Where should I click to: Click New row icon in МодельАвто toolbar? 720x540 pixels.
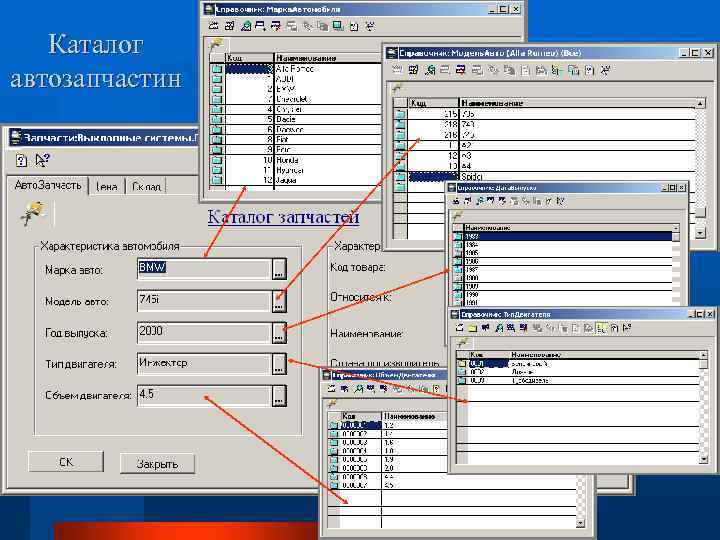point(398,70)
